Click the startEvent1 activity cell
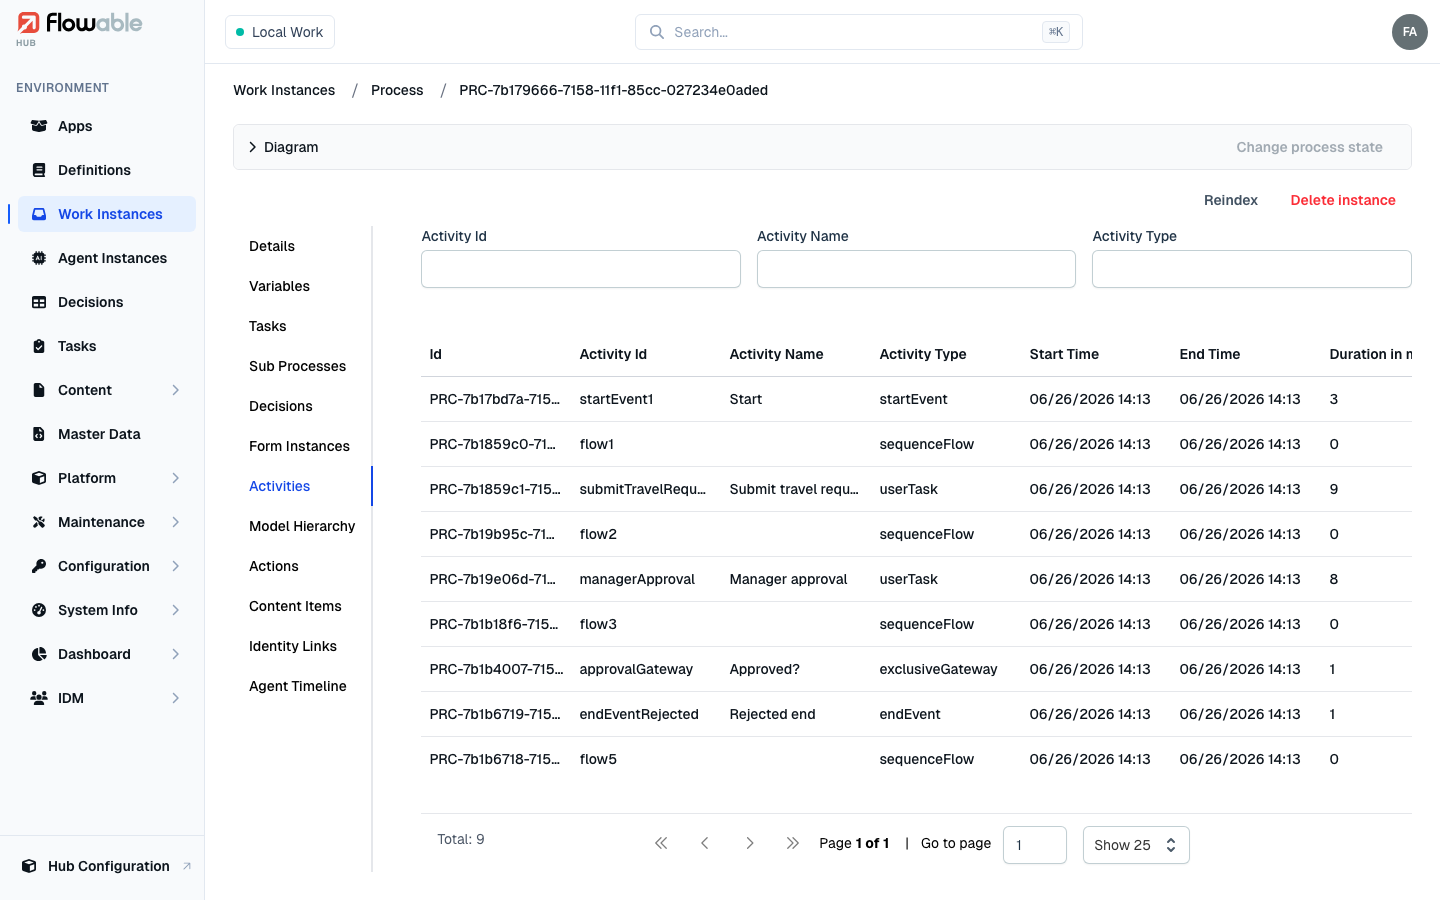Screen dimensions: 1440x900 tap(616, 399)
